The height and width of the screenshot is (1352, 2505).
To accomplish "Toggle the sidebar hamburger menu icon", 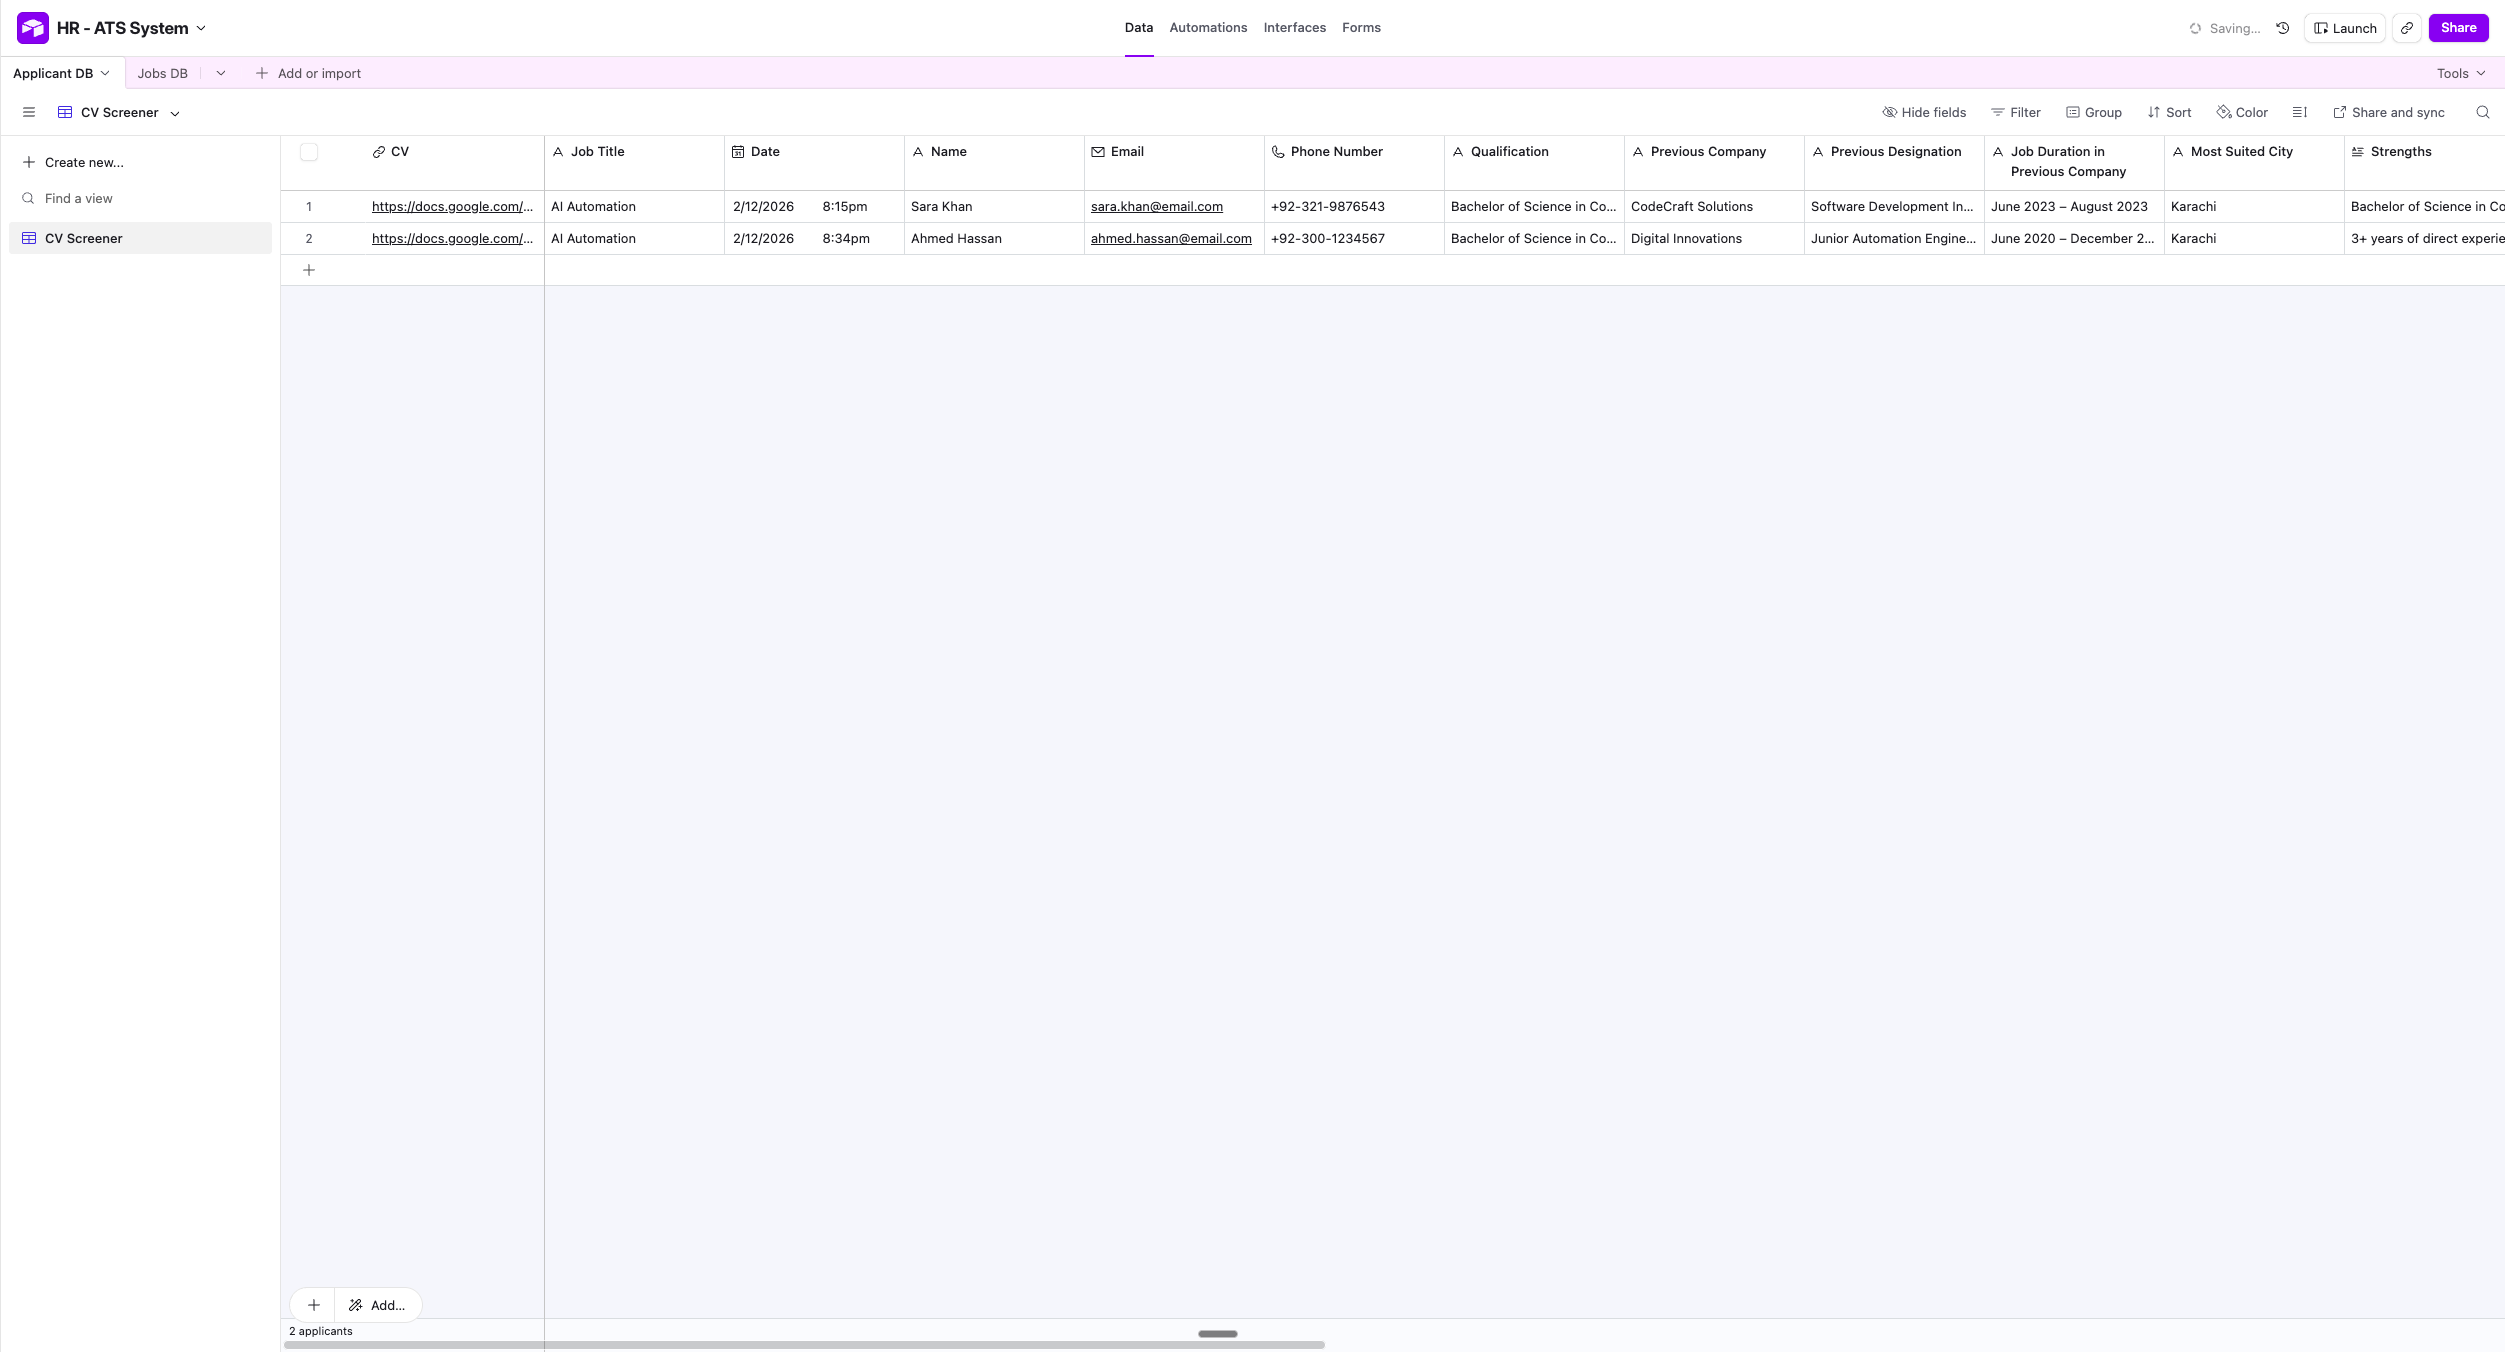I will pos(29,112).
